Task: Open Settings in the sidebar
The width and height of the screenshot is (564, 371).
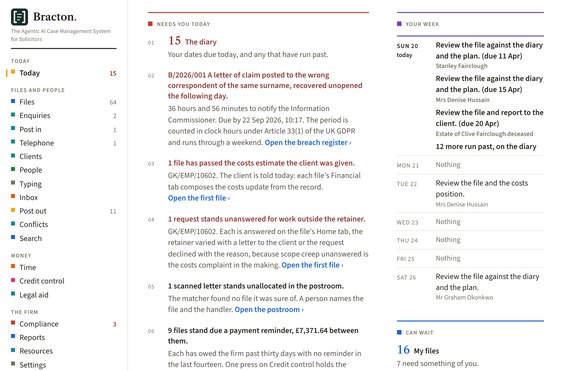Action: click(32, 365)
